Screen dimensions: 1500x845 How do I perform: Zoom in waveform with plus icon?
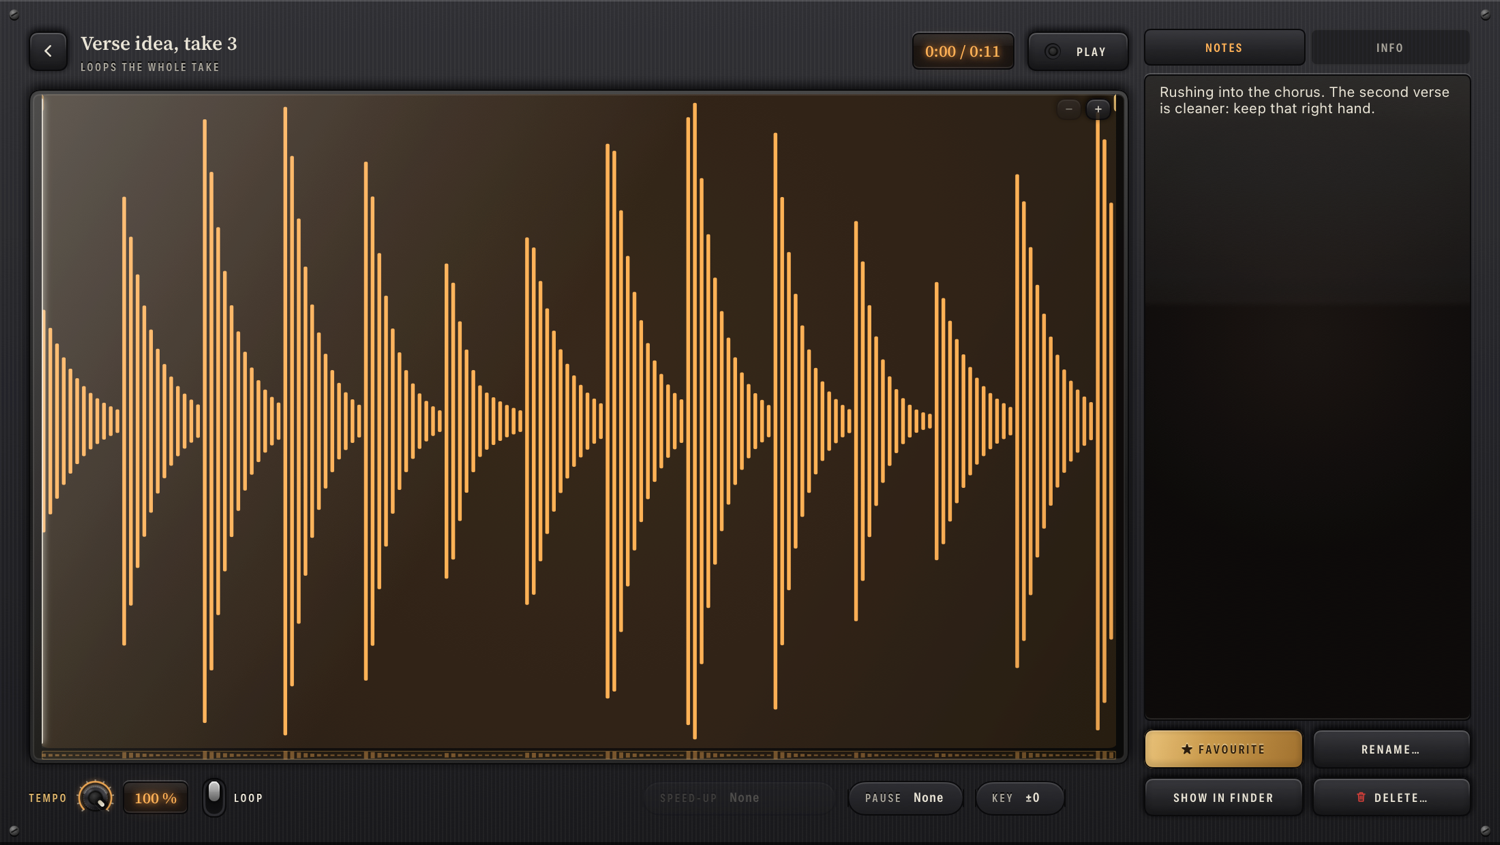click(1098, 109)
